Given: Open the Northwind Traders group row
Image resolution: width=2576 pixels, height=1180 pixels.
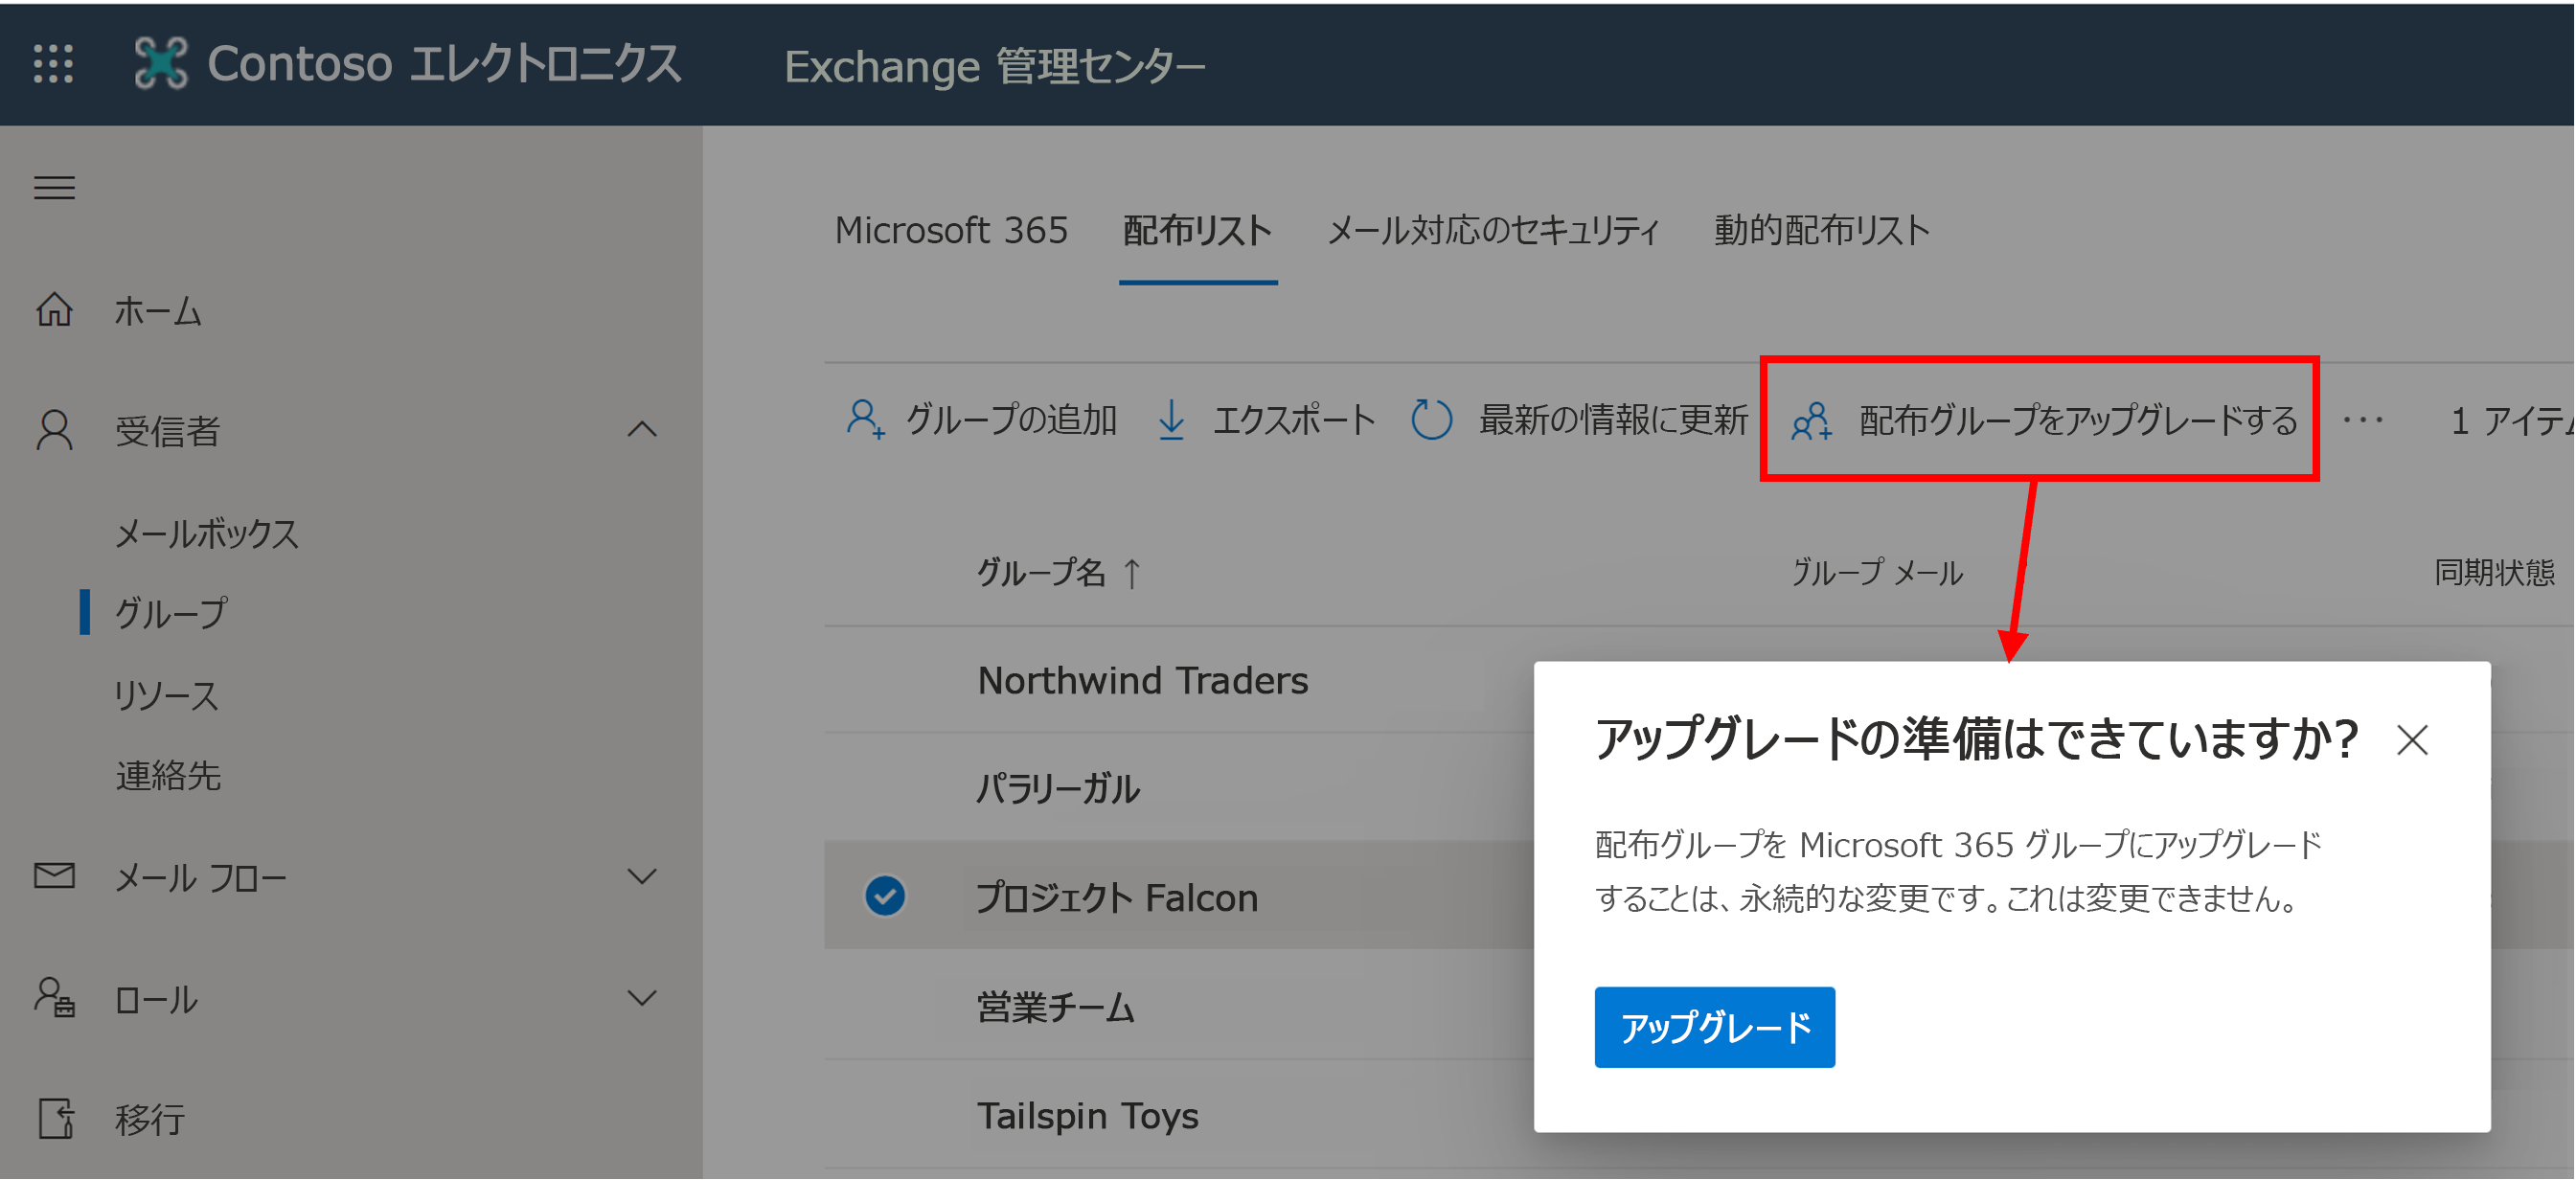Looking at the screenshot, I should point(1142,681).
